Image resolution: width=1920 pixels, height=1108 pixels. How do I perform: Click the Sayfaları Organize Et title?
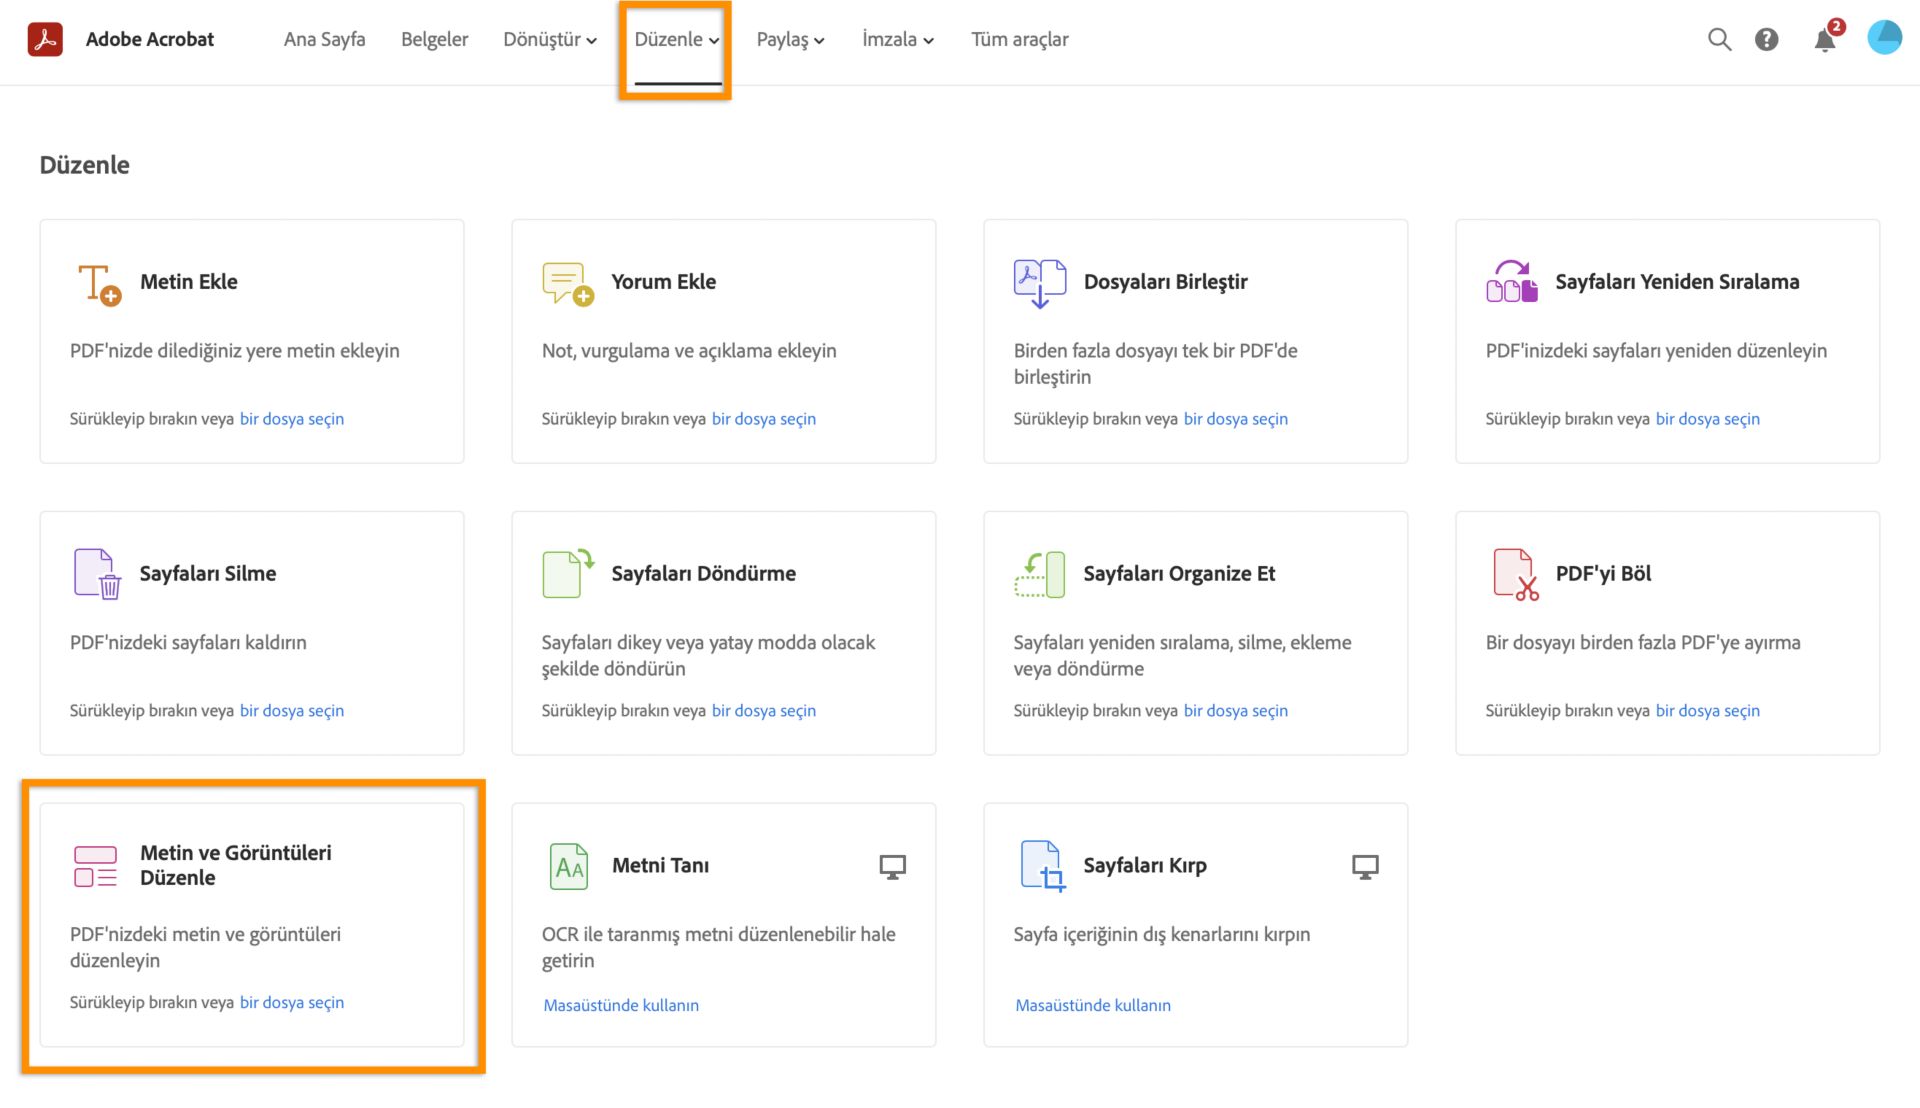pos(1180,574)
